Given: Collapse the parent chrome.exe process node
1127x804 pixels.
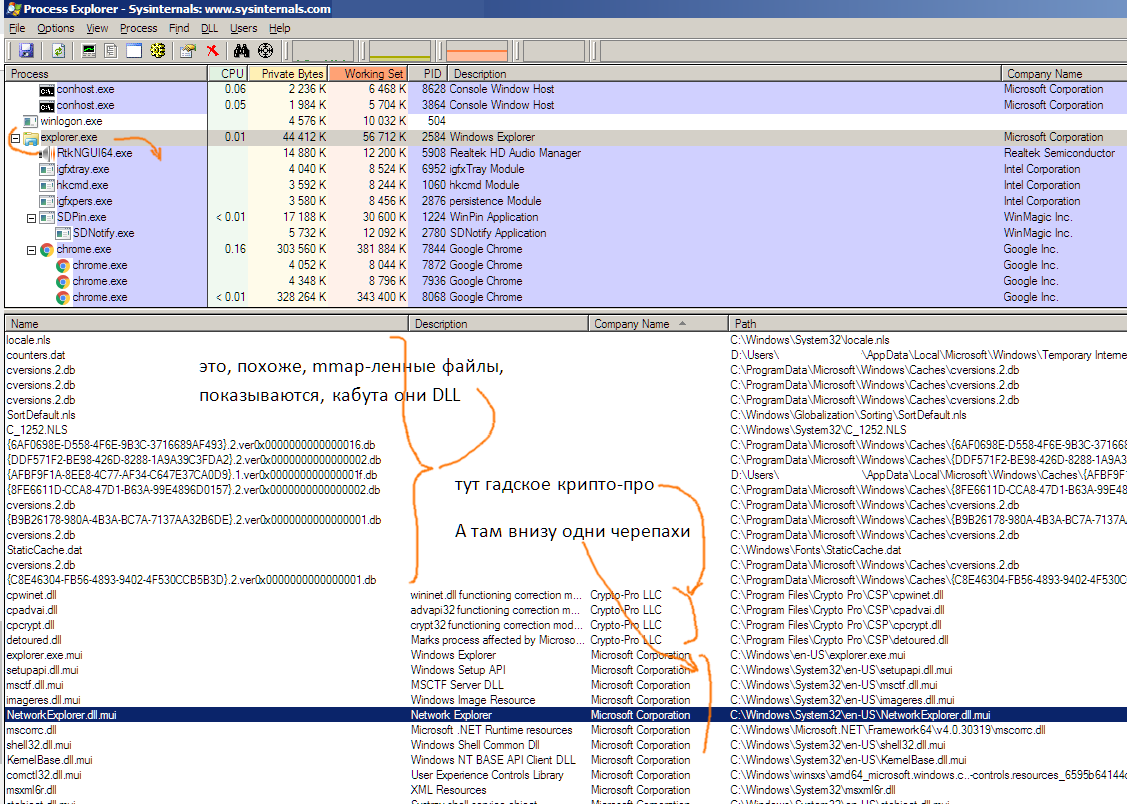Looking at the screenshot, I should click(x=31, y=249).
